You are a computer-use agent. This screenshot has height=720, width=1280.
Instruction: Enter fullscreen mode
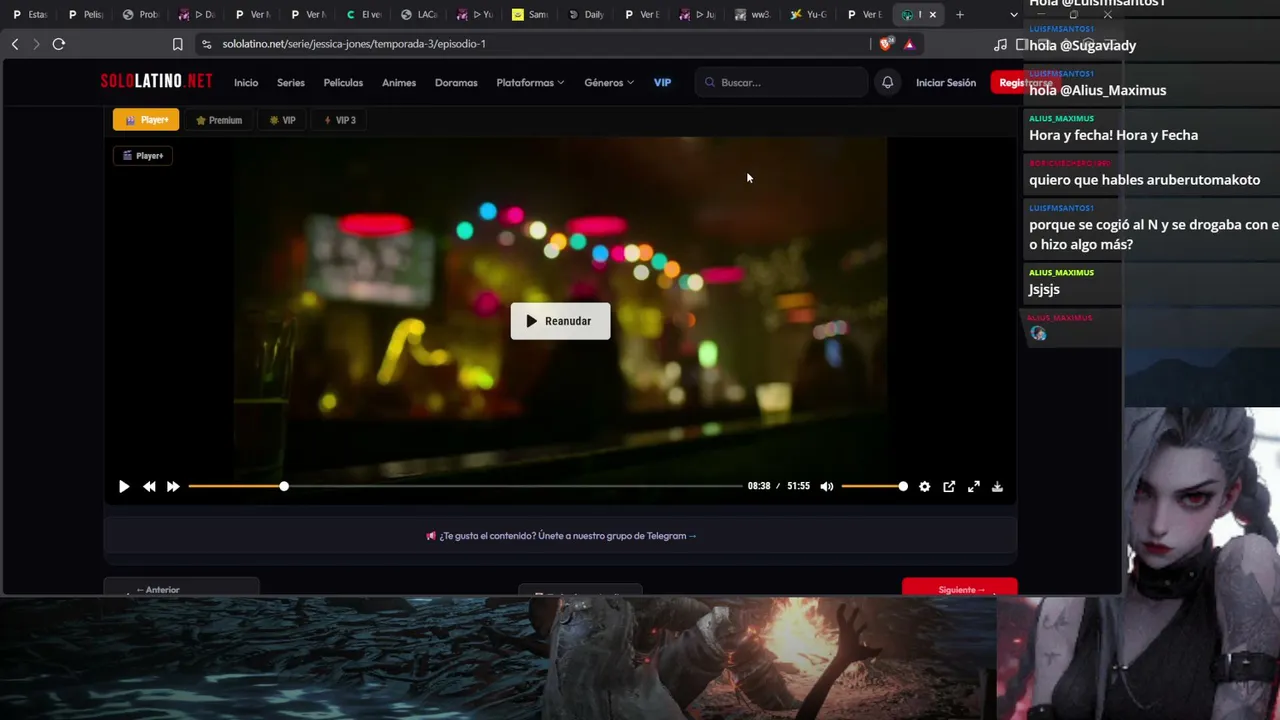pyautogui.click(x=973, y=487)
